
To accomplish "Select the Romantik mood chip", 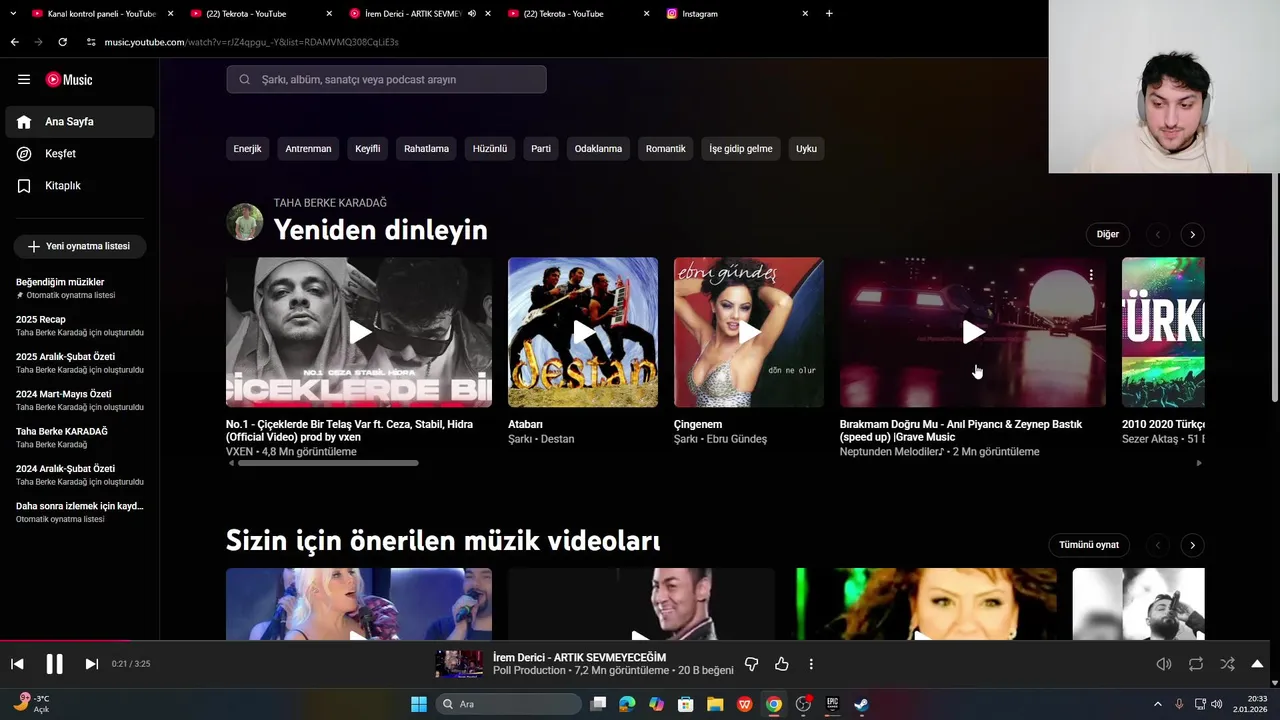I will pyautogui.click(x=666, y=148).
